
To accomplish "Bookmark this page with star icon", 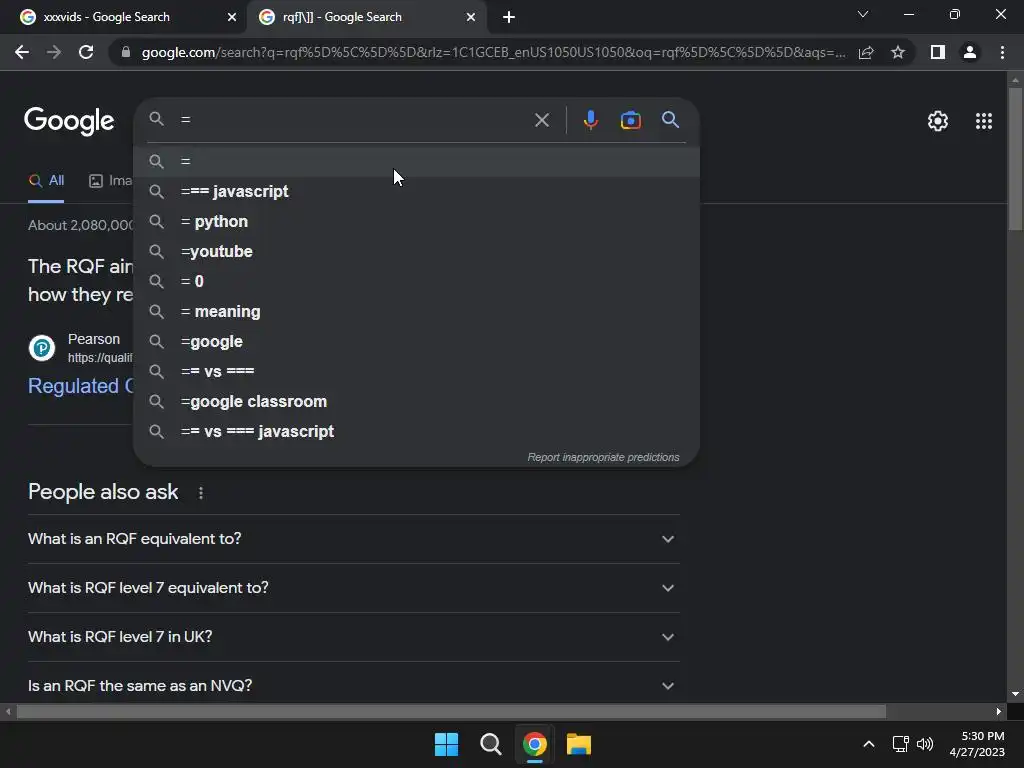I will tap(898, 52).
